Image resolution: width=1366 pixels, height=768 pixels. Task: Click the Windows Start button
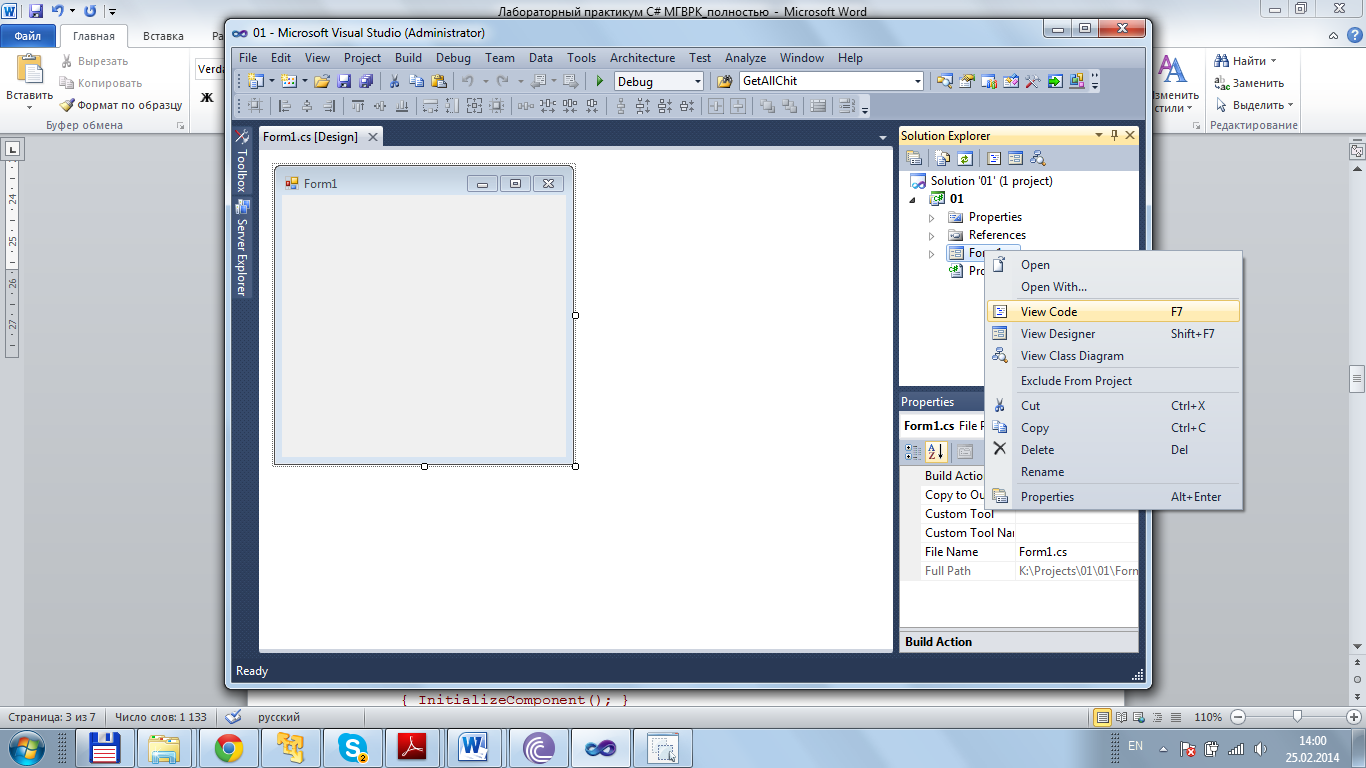click(x=27, y=747)
